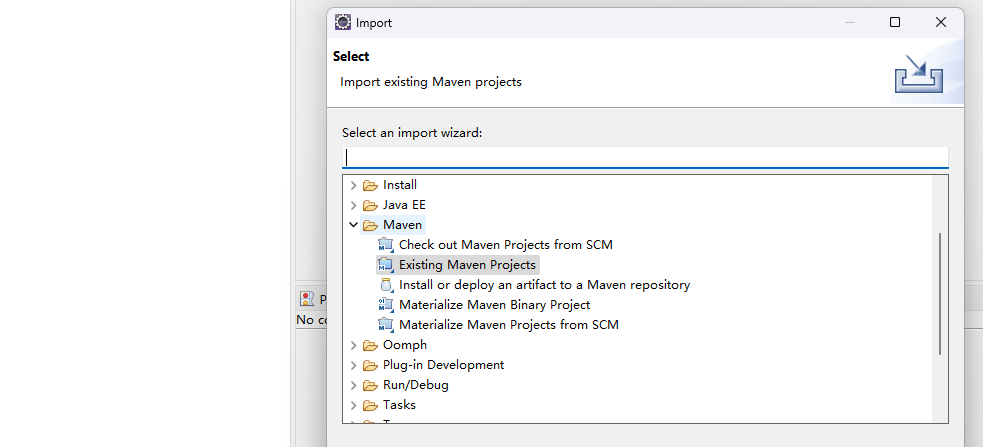The image size is (983, 447).
Task: Select the Maven tree label
Action: [x=402, y=224]
